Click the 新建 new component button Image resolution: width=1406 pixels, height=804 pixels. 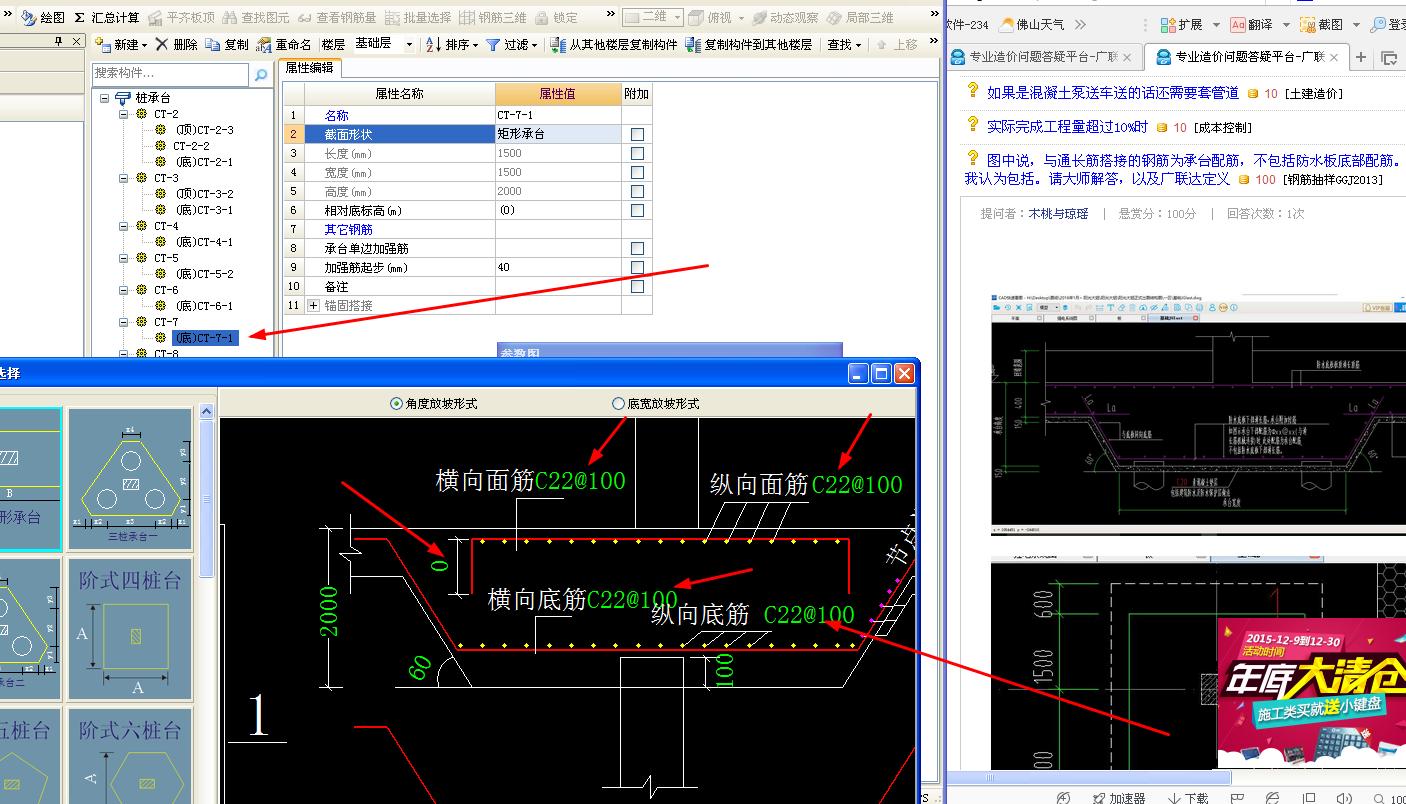[x=120, y=44]
